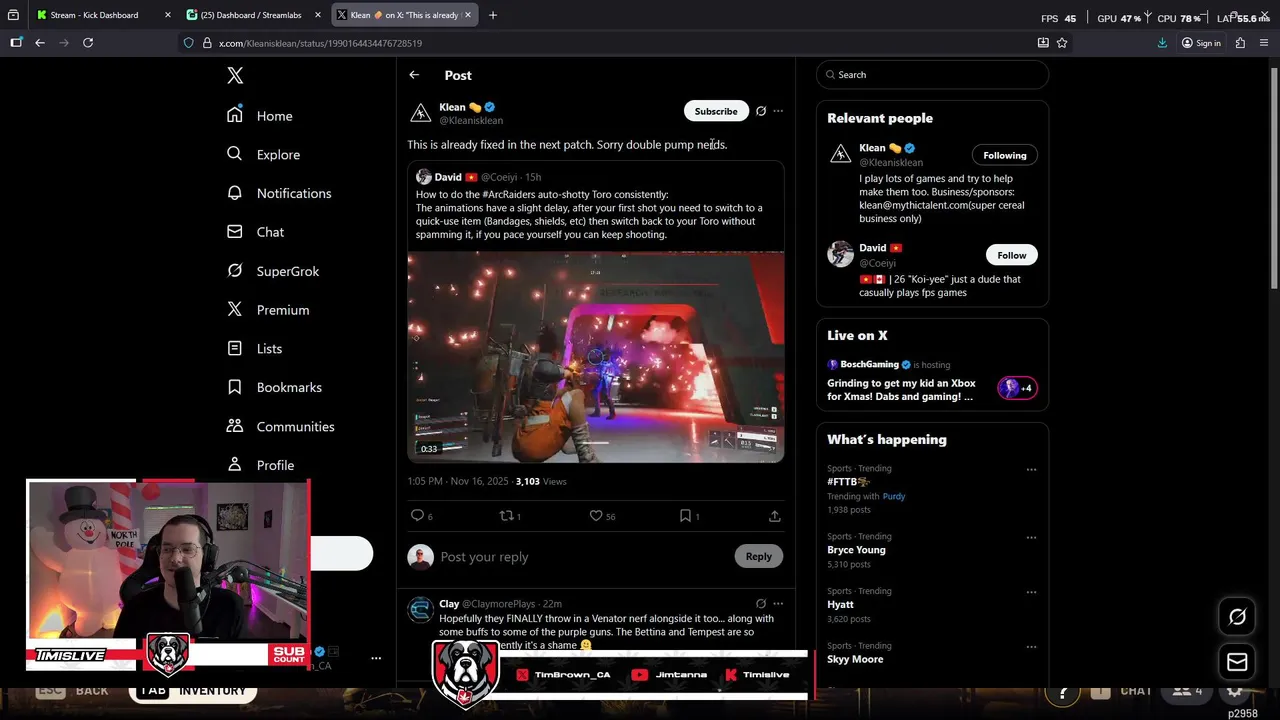Viewport: 1280px width, 720px height.
Task: Like the post with the heart icon
Action: pos(596,516)
